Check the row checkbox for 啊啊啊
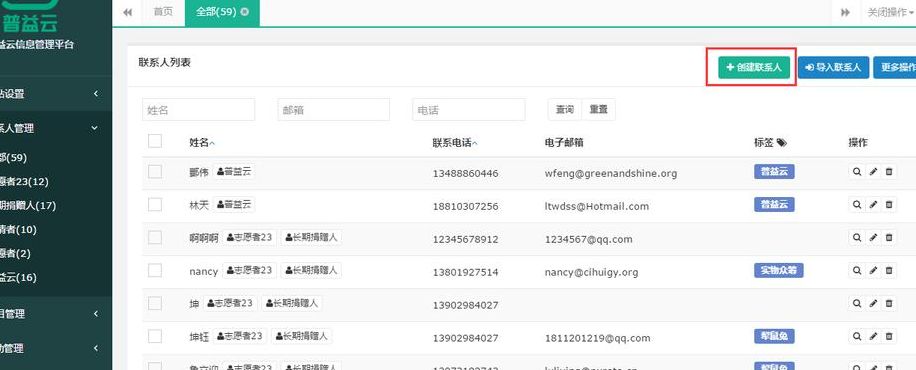Image resolution: width=916 pixels, height=370 pixels. point(155,237)
